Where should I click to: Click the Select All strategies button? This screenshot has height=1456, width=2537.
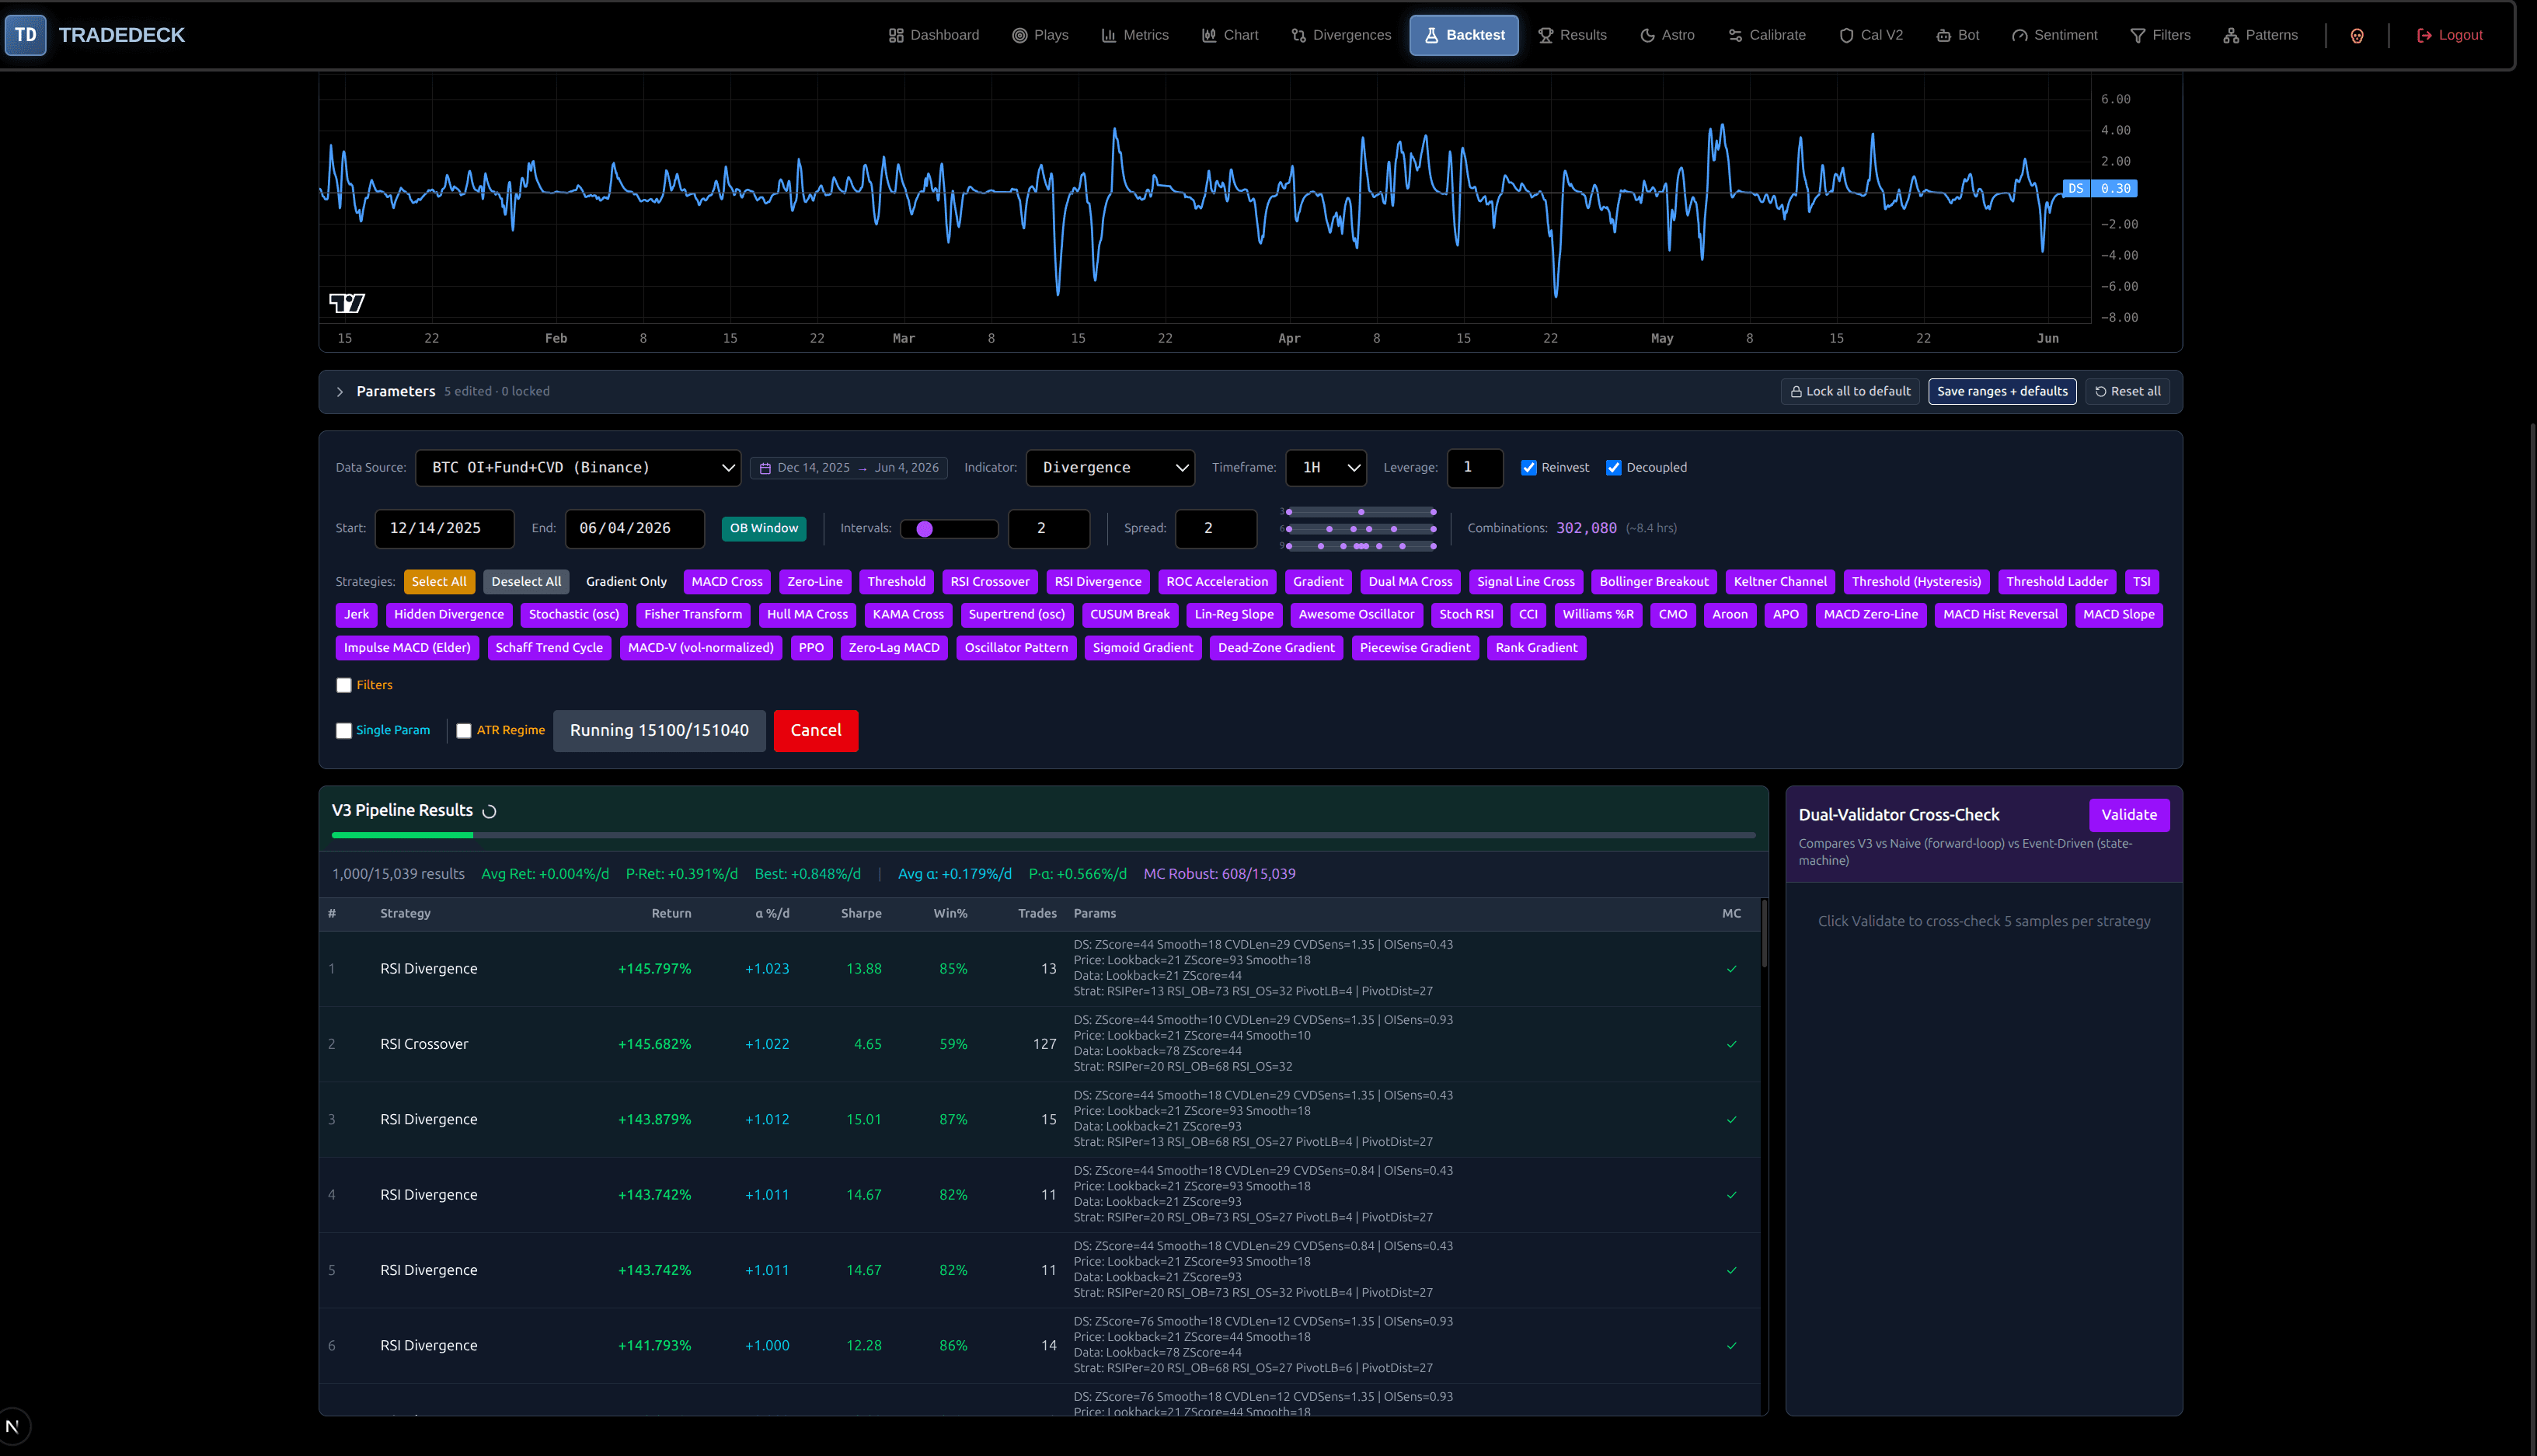pos(439,582)
